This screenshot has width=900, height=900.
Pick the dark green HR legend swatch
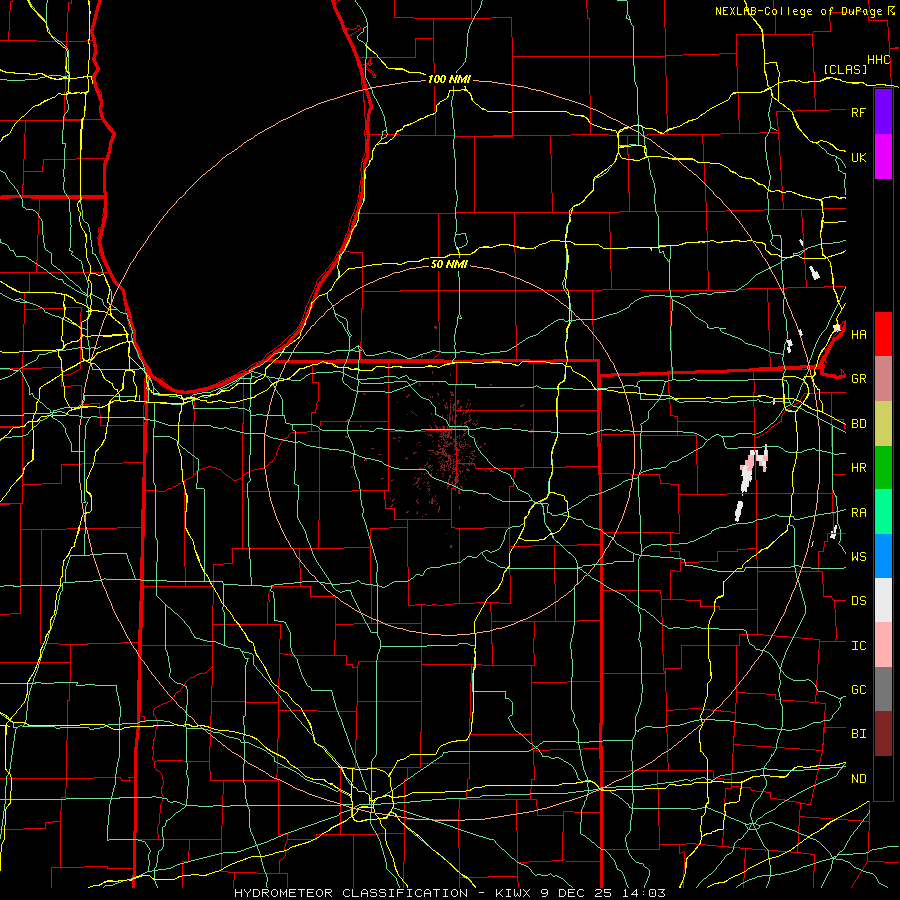tap(883, 467)
